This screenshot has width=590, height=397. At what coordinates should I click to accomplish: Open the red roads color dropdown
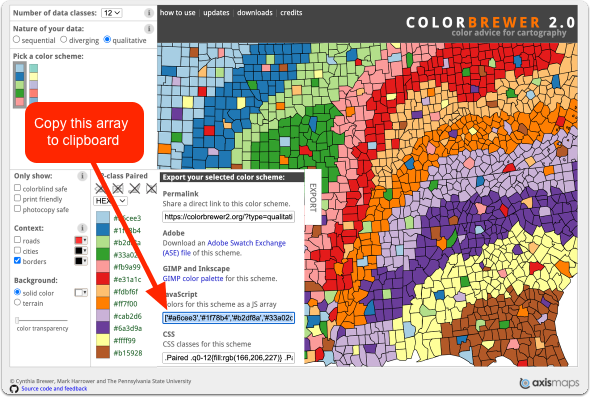click(x=81, y=240)
